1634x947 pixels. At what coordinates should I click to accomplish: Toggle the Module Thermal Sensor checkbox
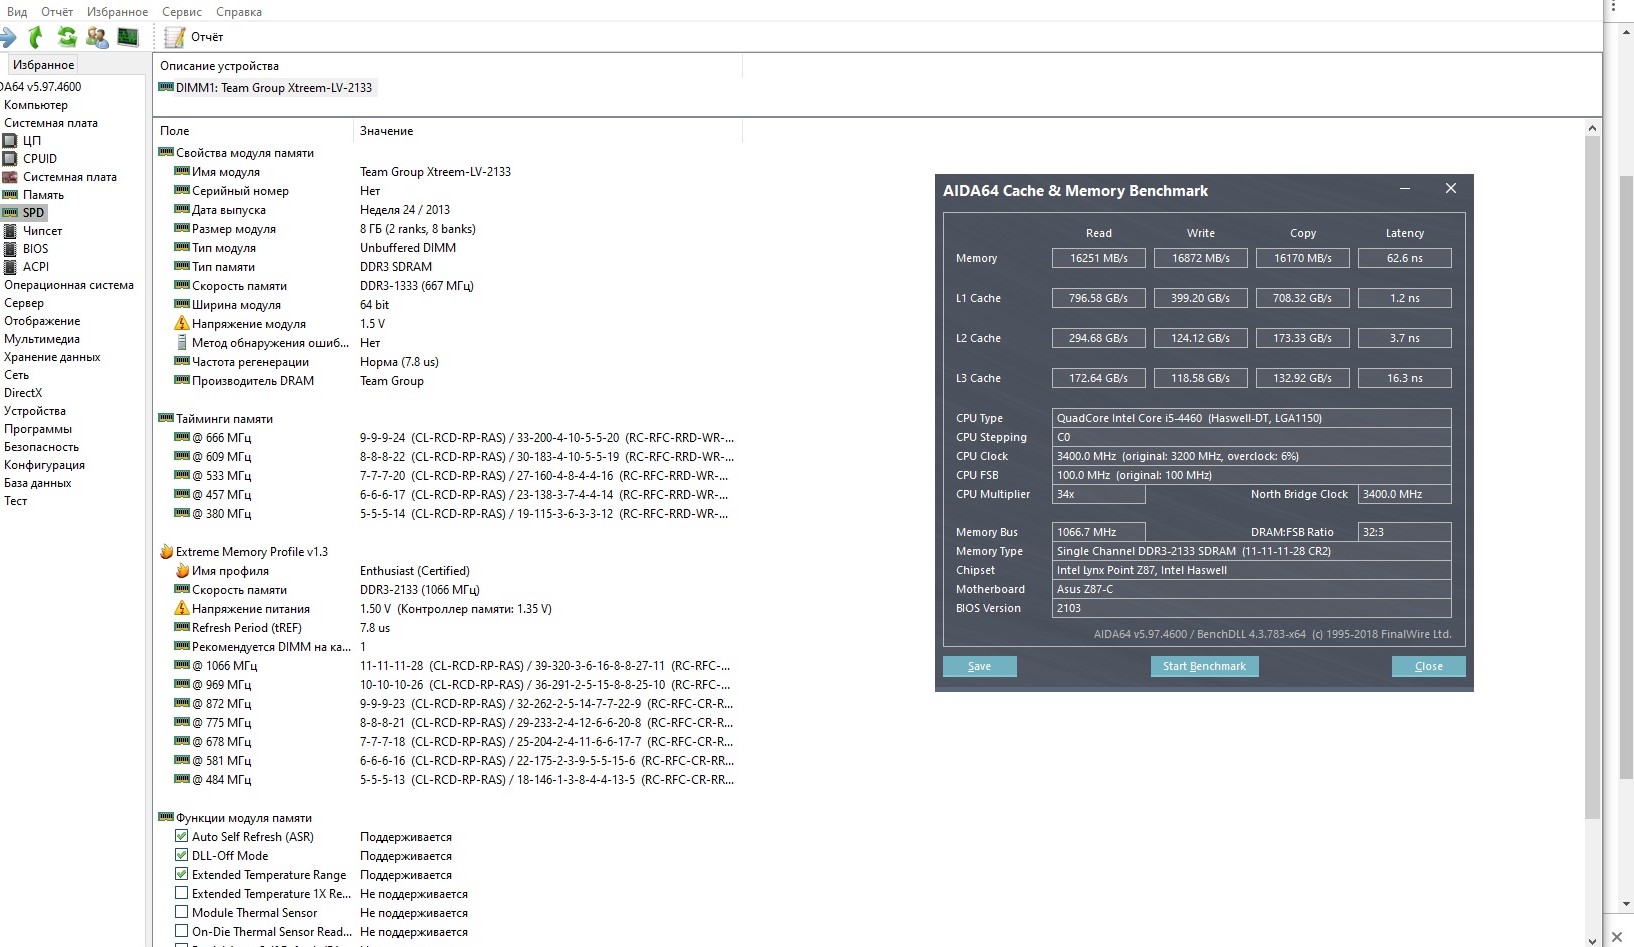click(x=181, y=912)
